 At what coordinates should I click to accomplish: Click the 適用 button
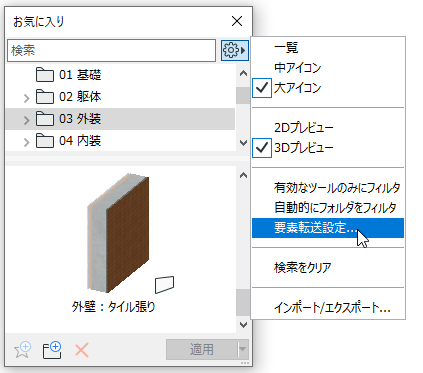(x=202, y=349)
